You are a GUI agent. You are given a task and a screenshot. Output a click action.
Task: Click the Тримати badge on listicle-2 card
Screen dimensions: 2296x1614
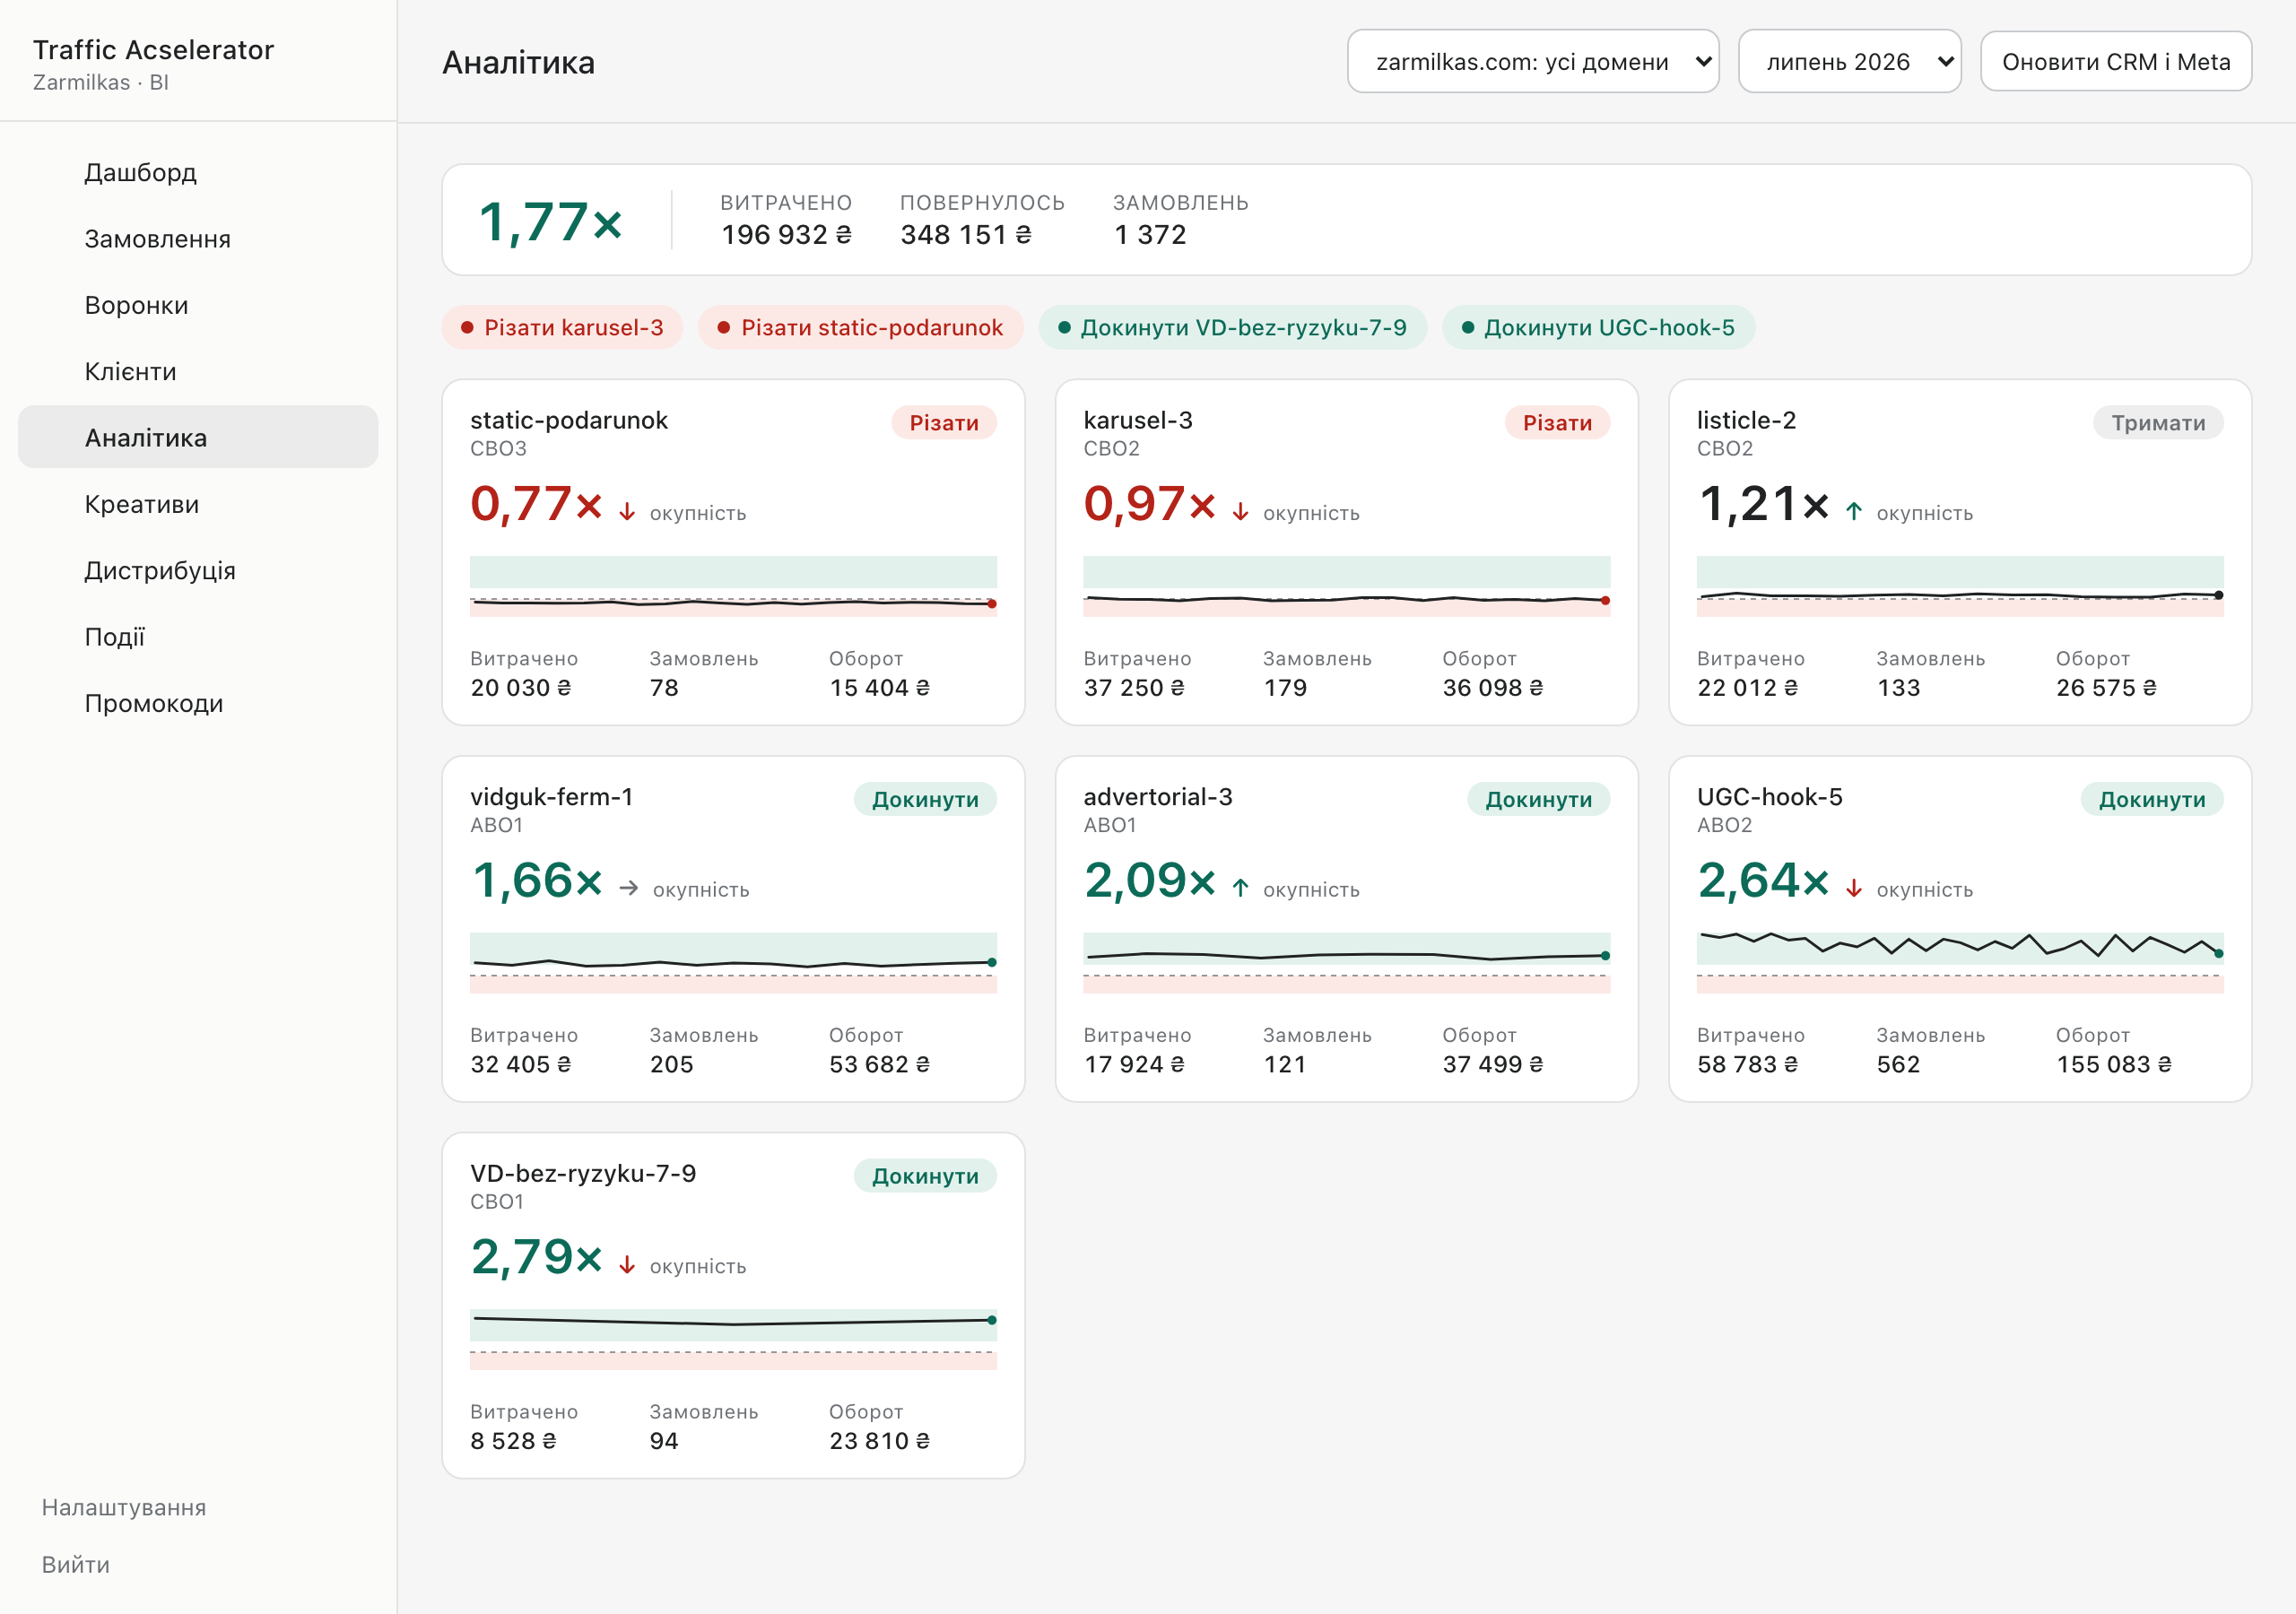coord(2158,422)
